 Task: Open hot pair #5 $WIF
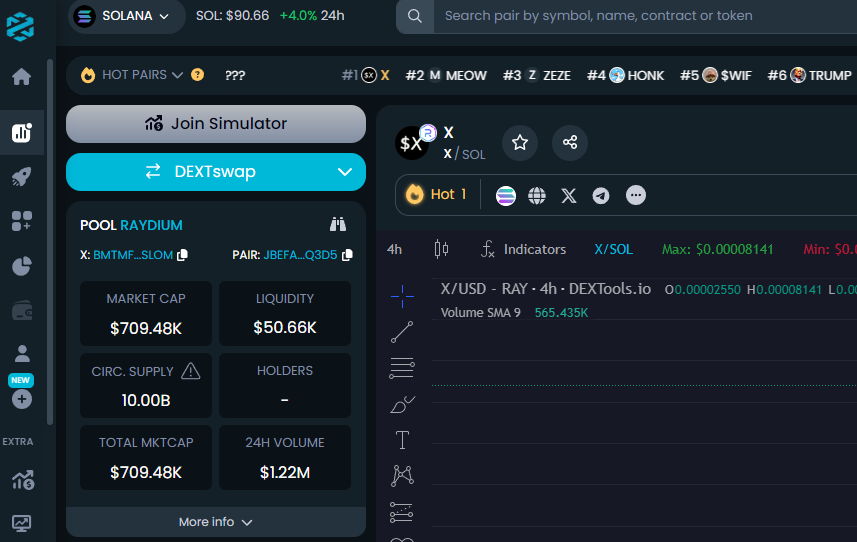tap(715, 75)
